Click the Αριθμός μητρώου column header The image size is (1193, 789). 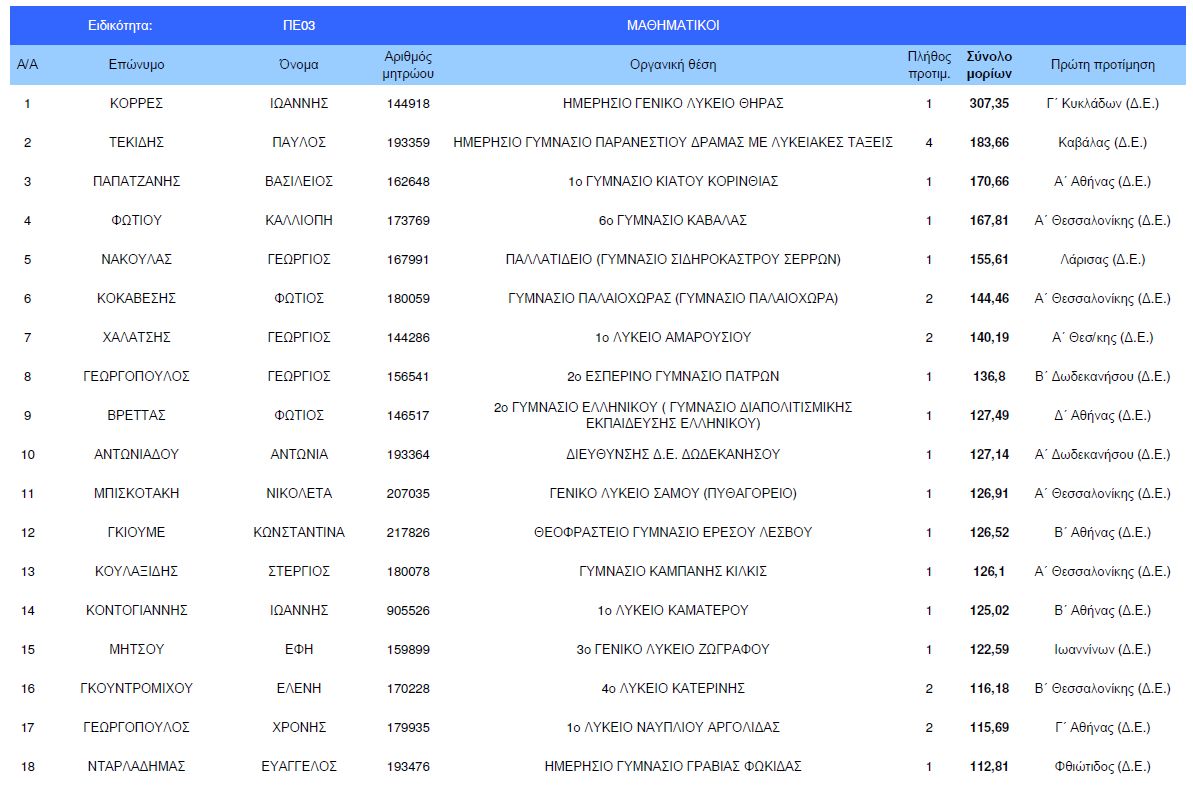[x=408, y=65]
